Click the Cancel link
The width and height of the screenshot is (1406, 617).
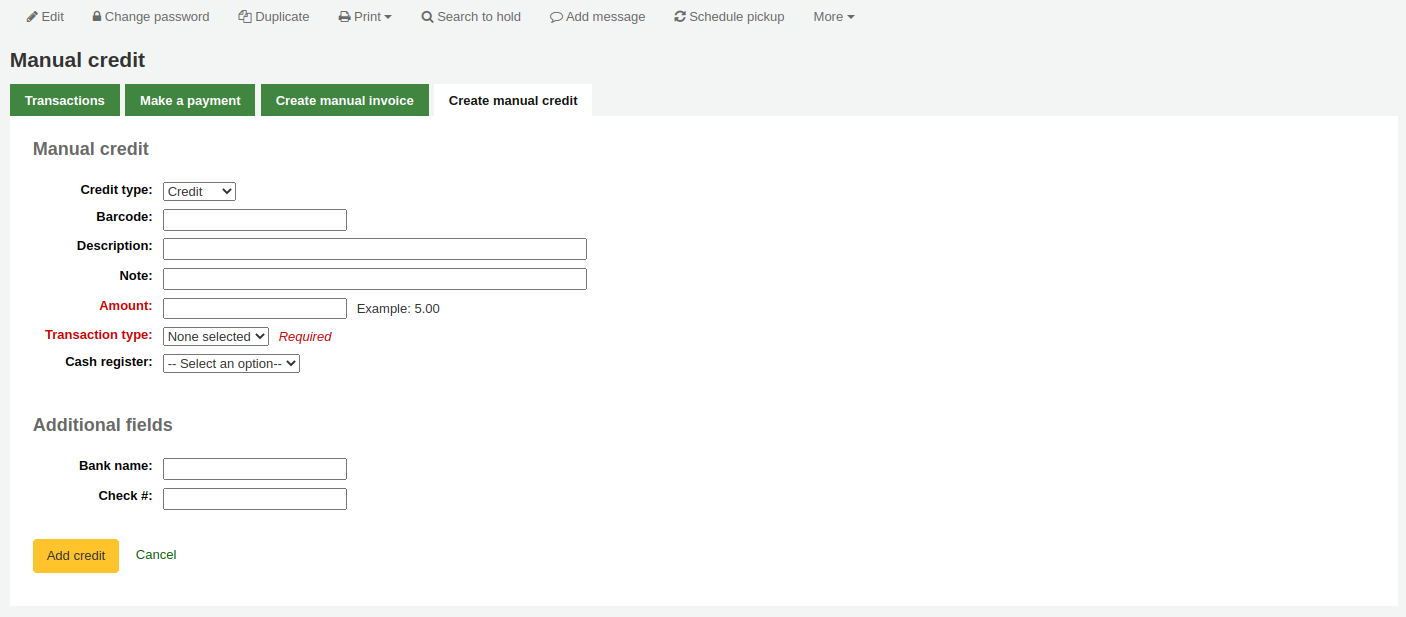tap(156, 554)
